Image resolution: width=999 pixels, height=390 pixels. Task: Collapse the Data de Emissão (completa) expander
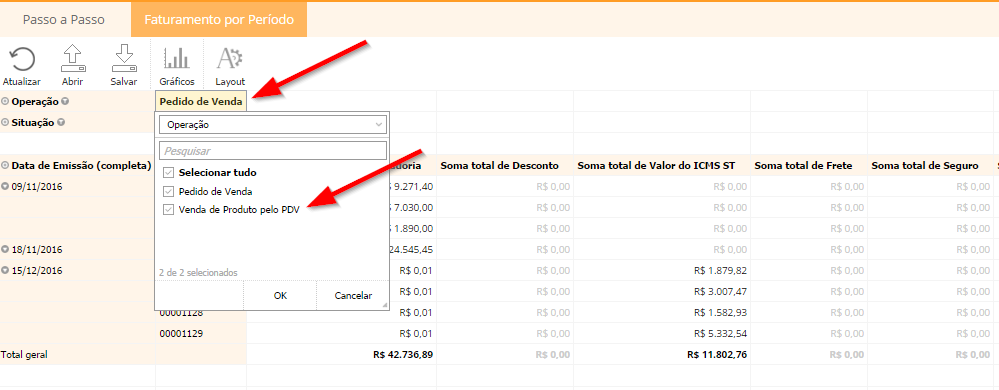pyautogui.click(x=5, y=166)
